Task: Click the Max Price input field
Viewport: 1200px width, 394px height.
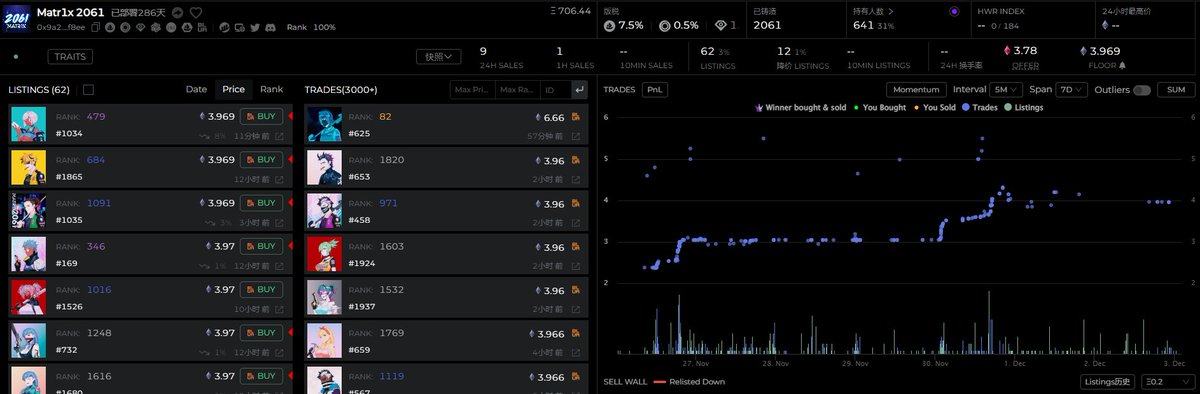Action: point(472,90)
